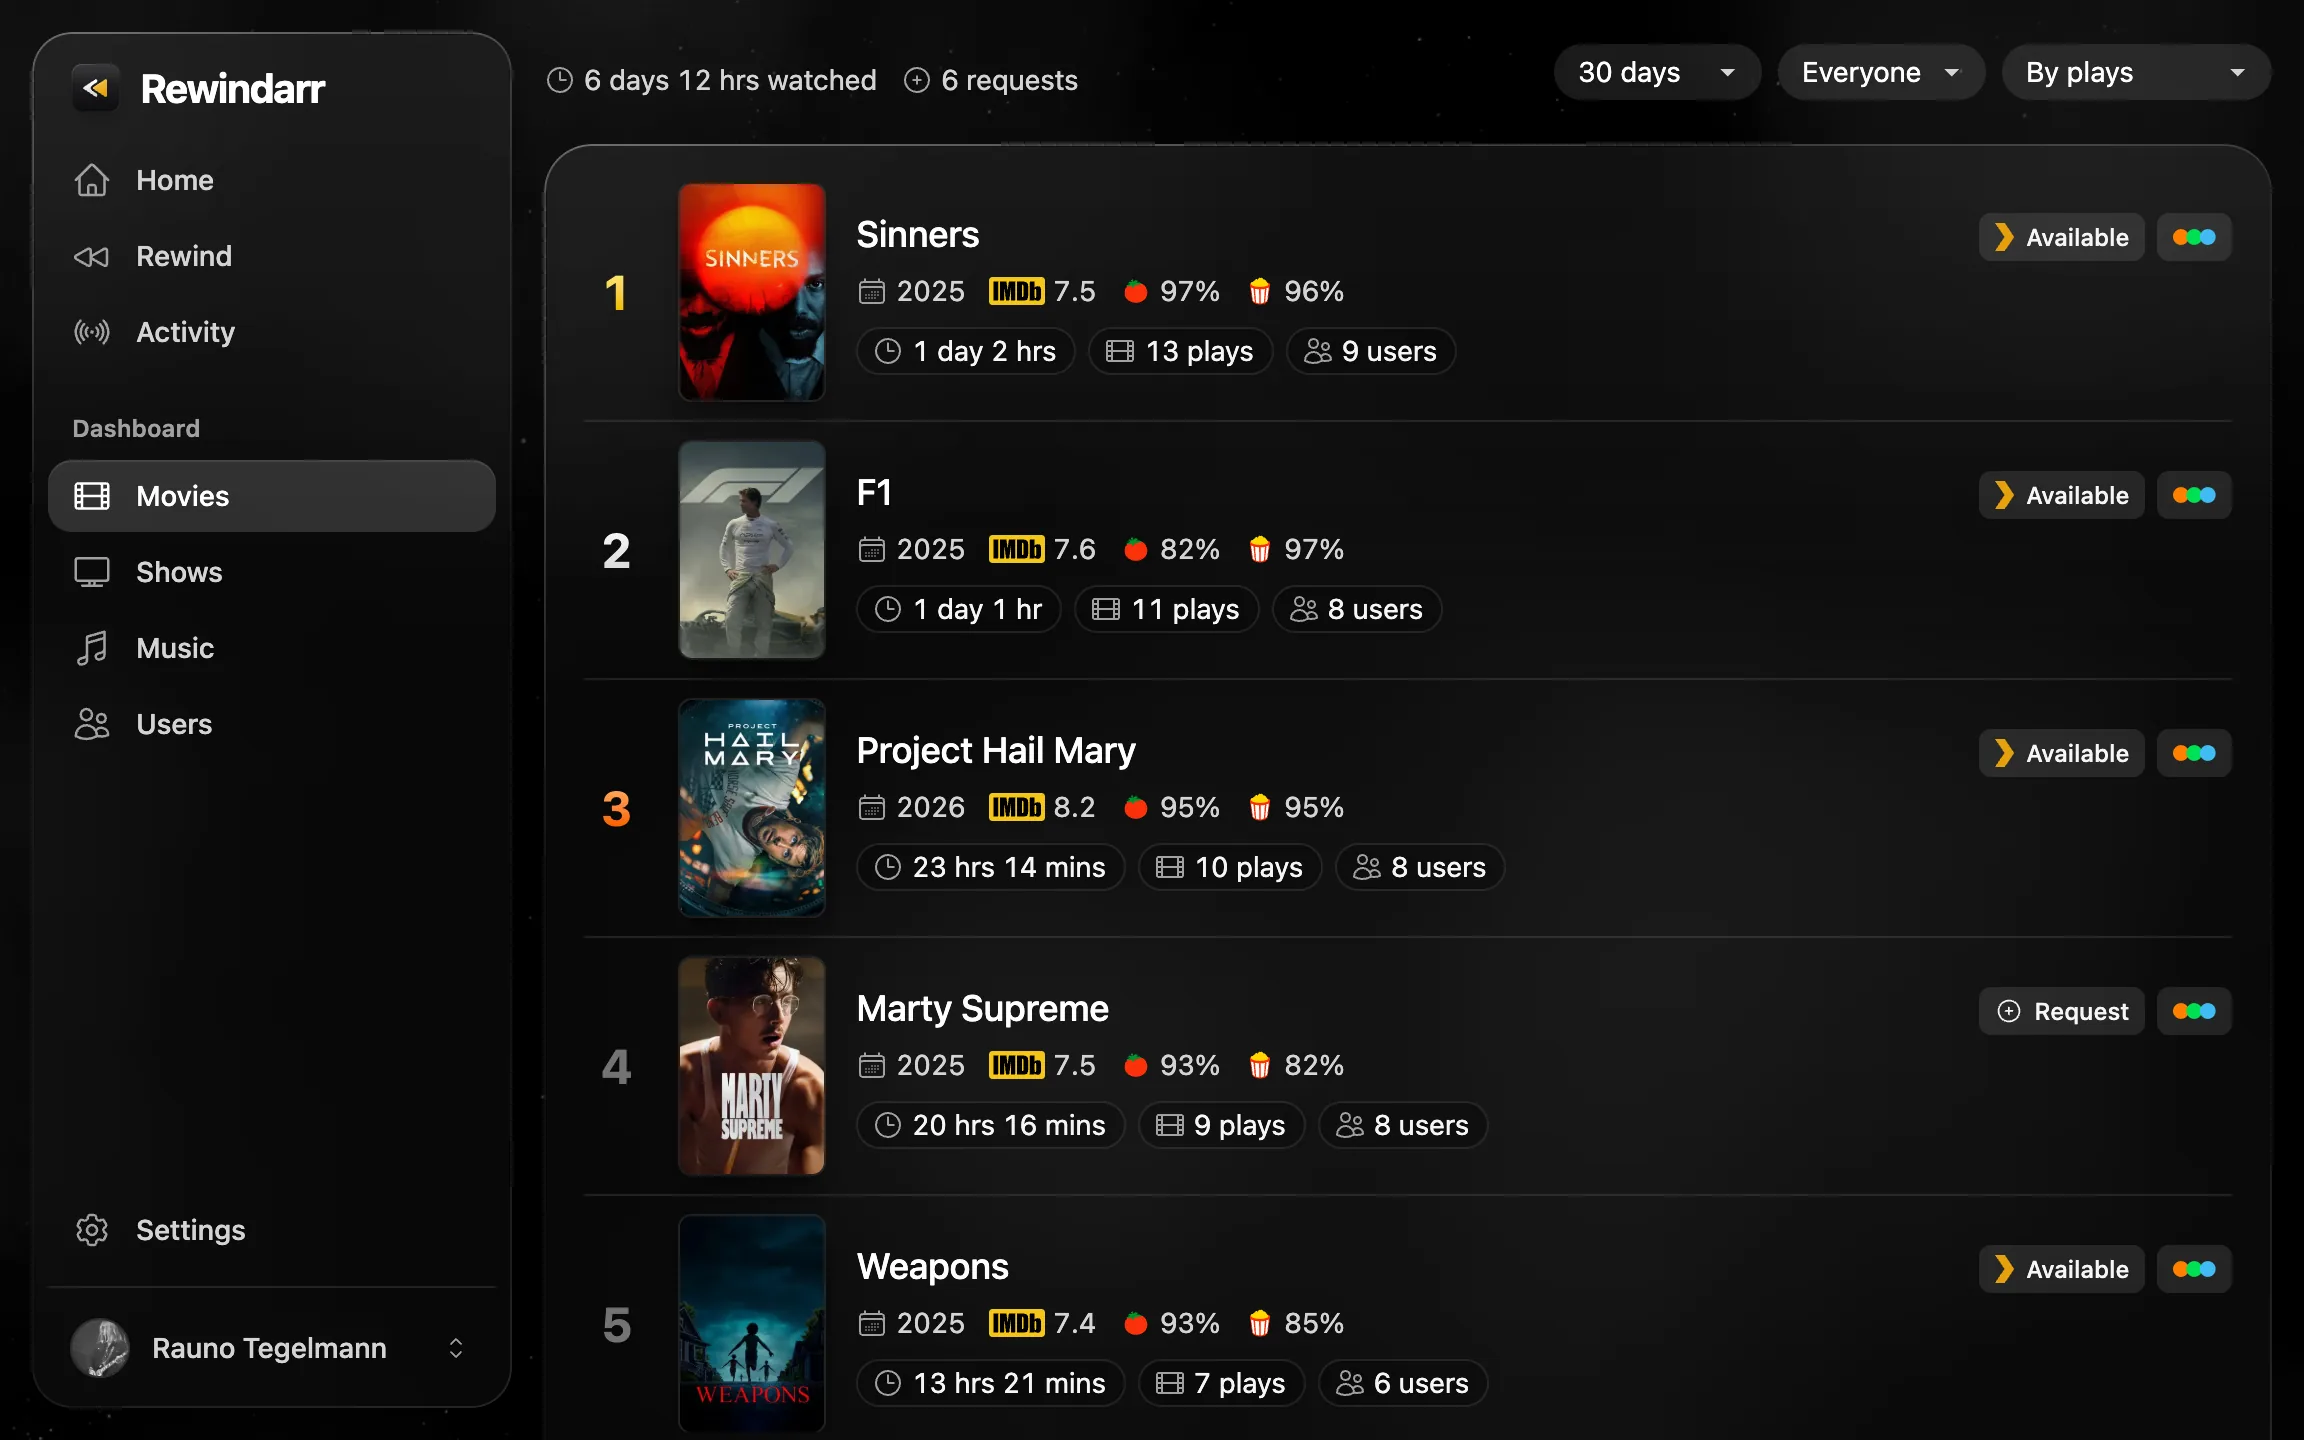Screen dimensions: 2304x1440
Task: Select Movies in the Dashboard section
Action: pyautogui.click(x=272, y=496)
